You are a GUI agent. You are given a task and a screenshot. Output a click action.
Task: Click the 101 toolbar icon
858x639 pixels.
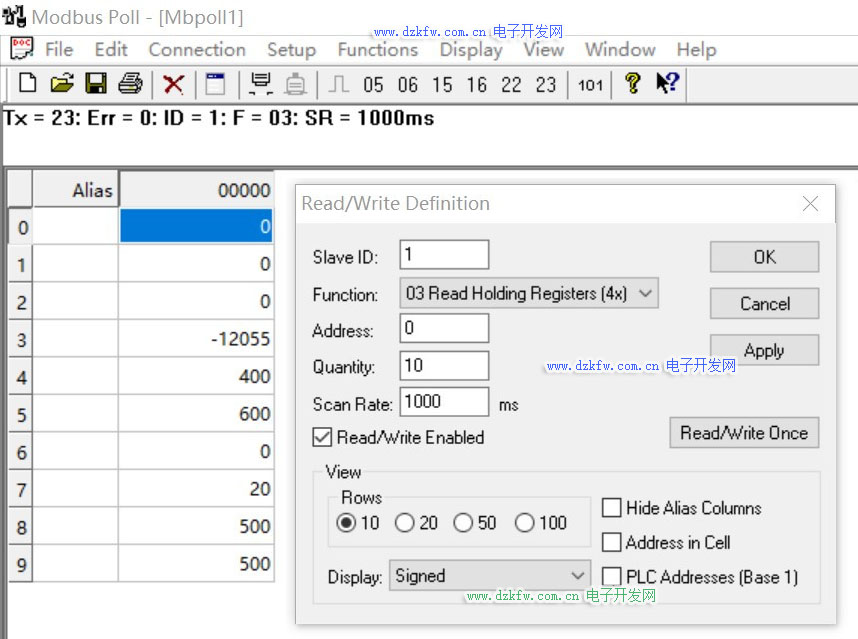pyautogui.click(x=591, y=85)
